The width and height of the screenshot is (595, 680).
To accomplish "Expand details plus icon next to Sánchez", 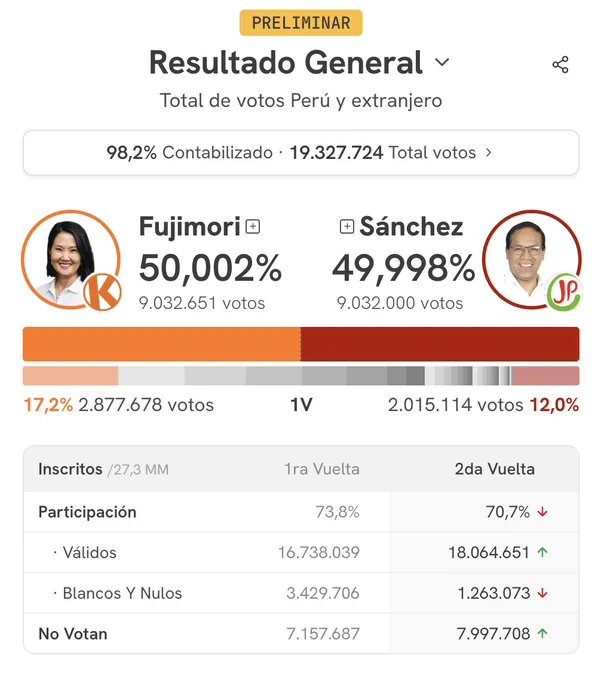I will coord(347,226).
